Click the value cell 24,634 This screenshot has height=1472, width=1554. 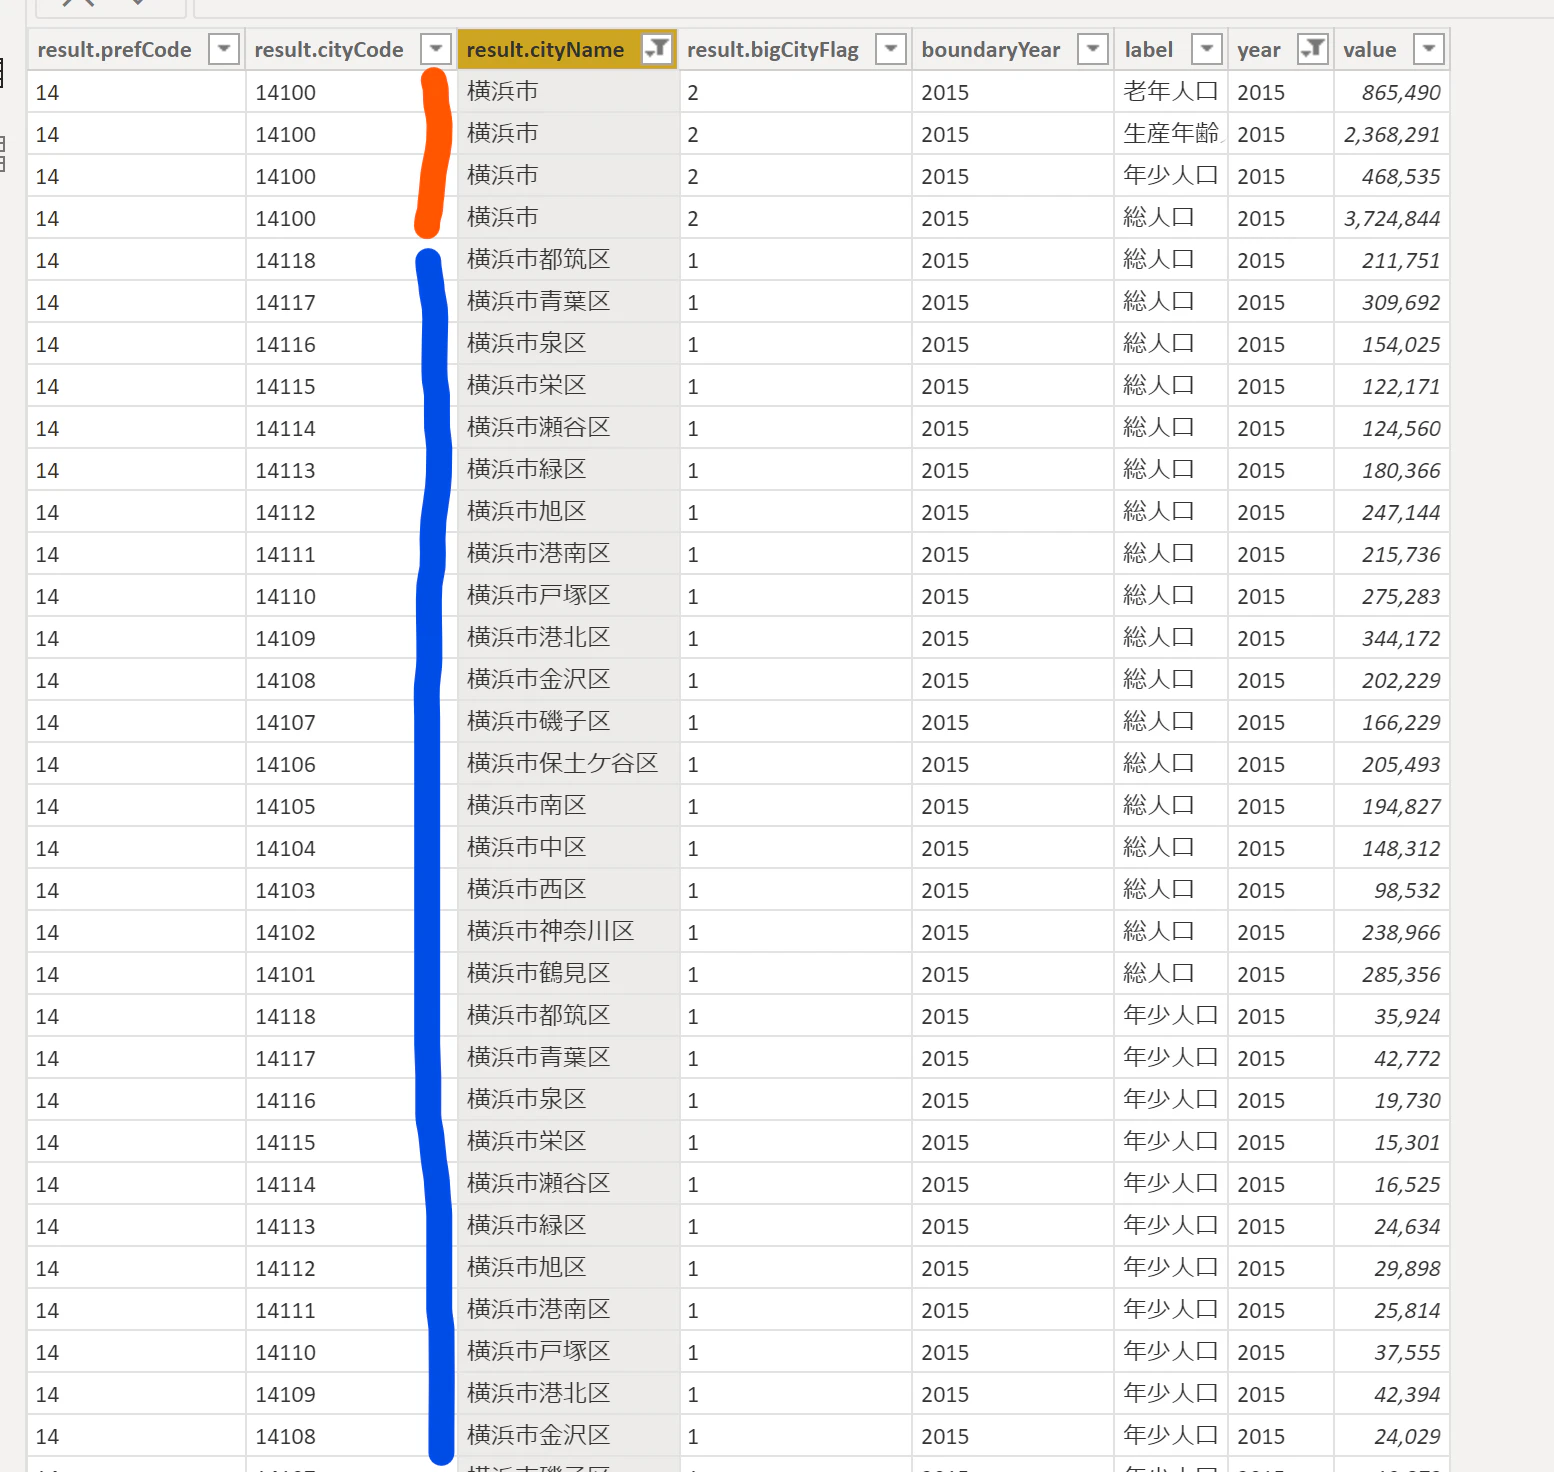[x=1391, y=1226]
